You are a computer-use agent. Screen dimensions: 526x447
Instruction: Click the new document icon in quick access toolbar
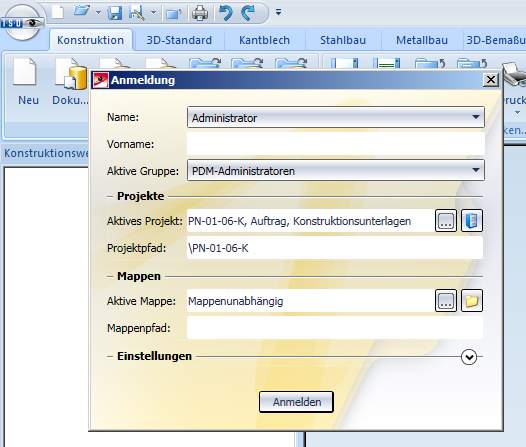pos(58,12)
